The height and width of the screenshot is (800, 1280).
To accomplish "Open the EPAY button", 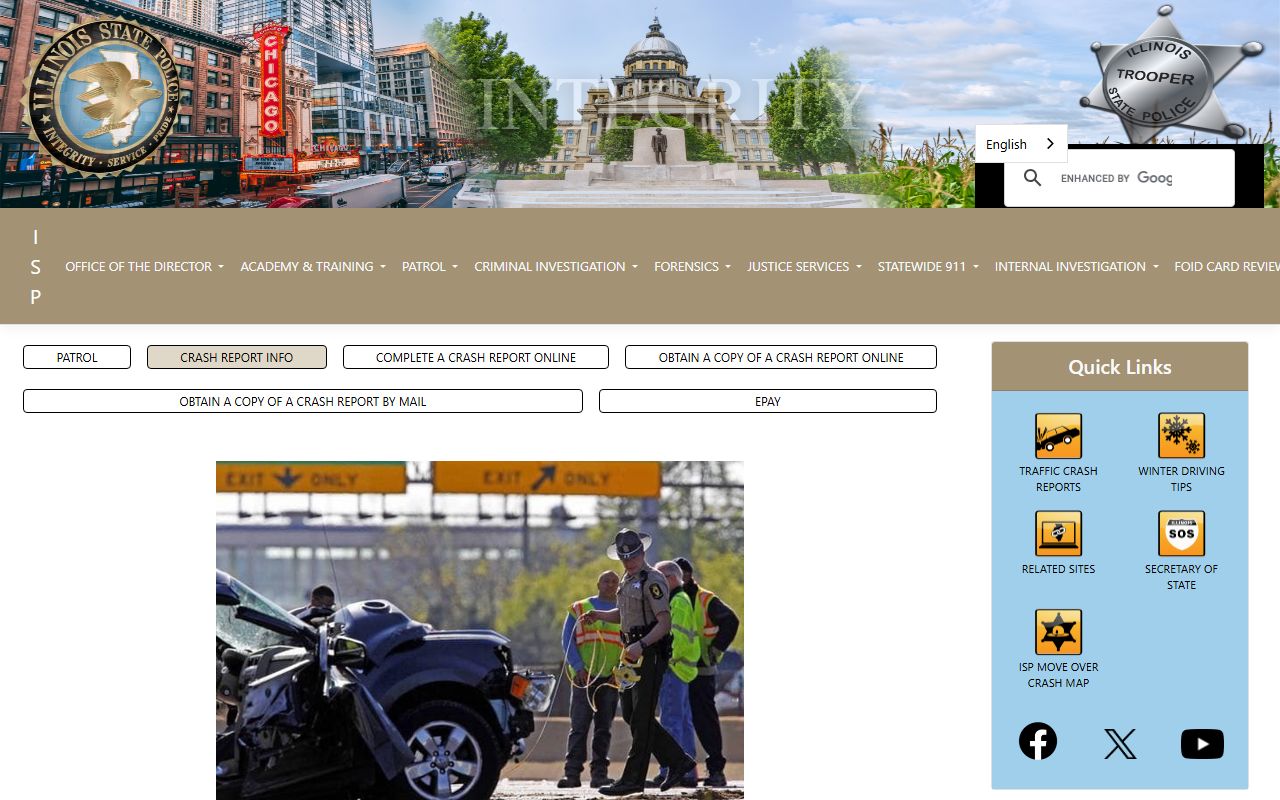I will [768, 401].
